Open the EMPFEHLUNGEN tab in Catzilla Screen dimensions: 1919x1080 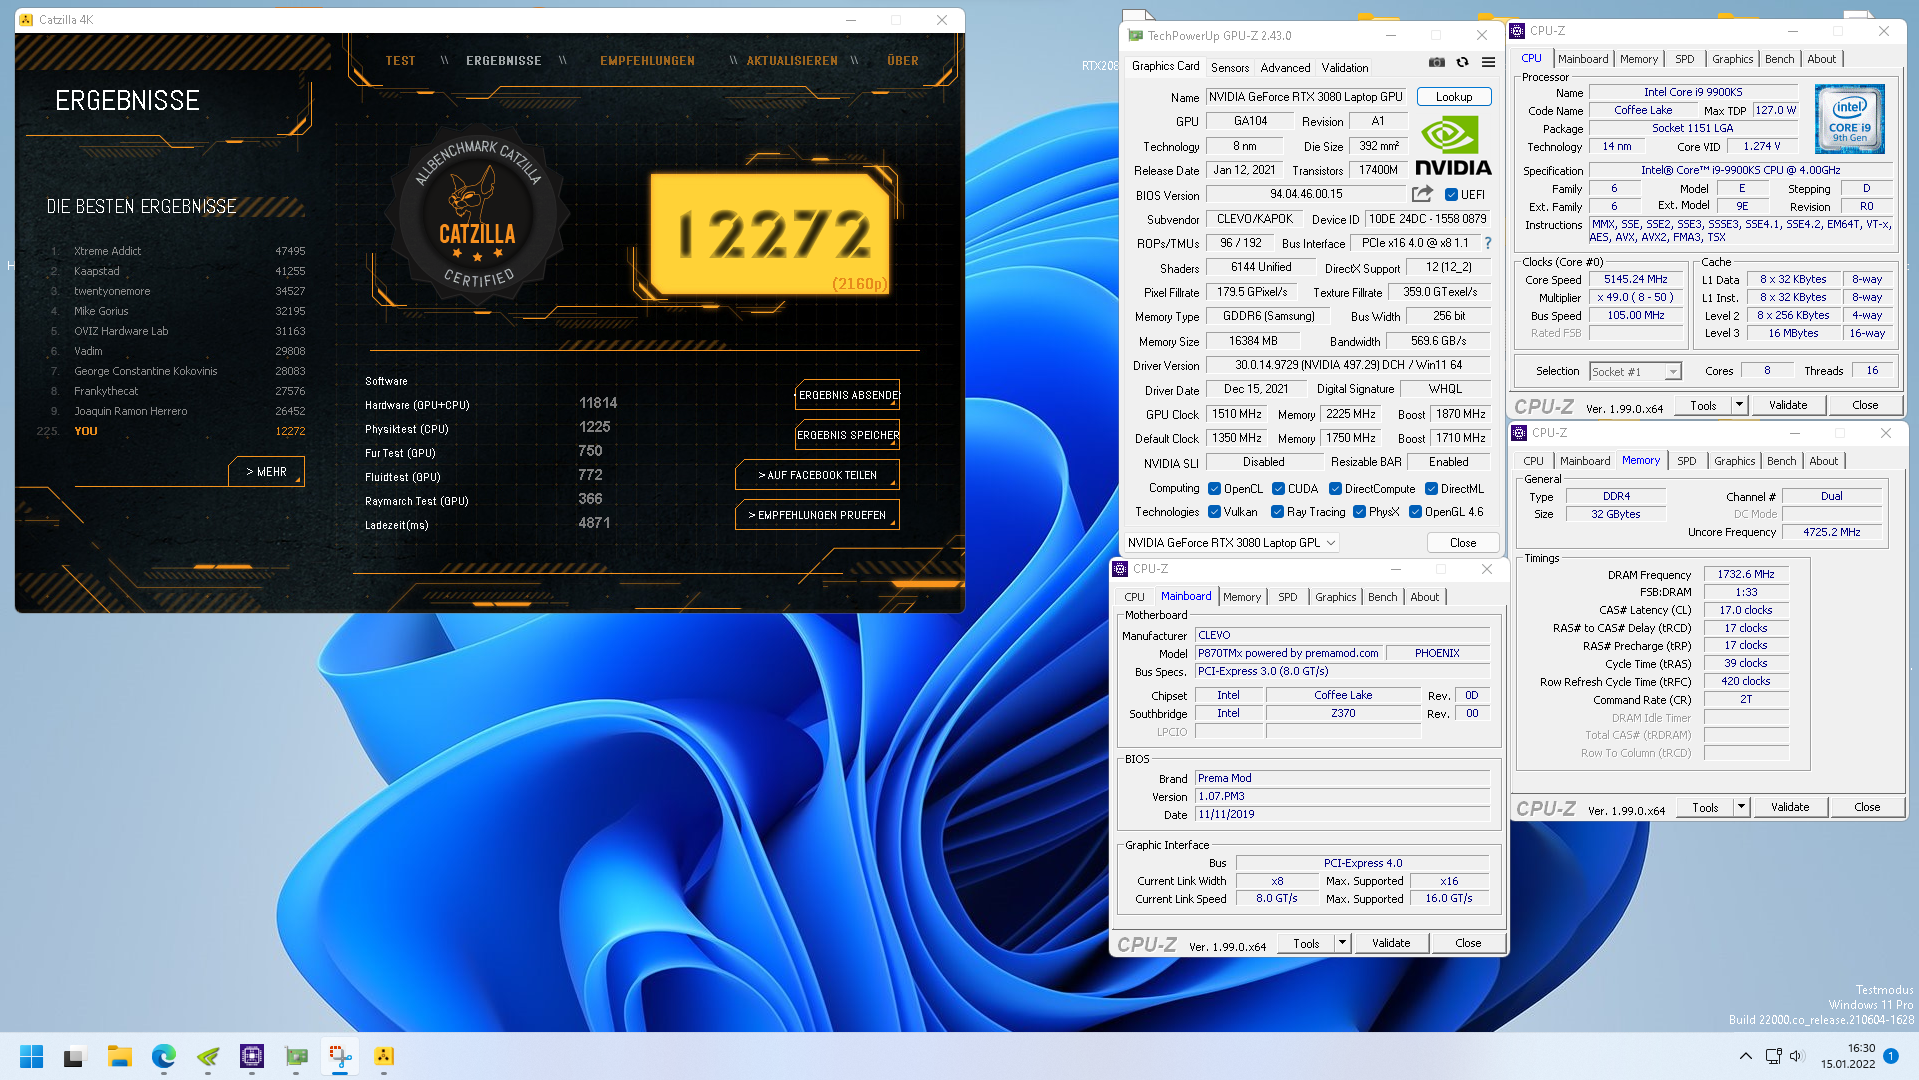(647, 61)
